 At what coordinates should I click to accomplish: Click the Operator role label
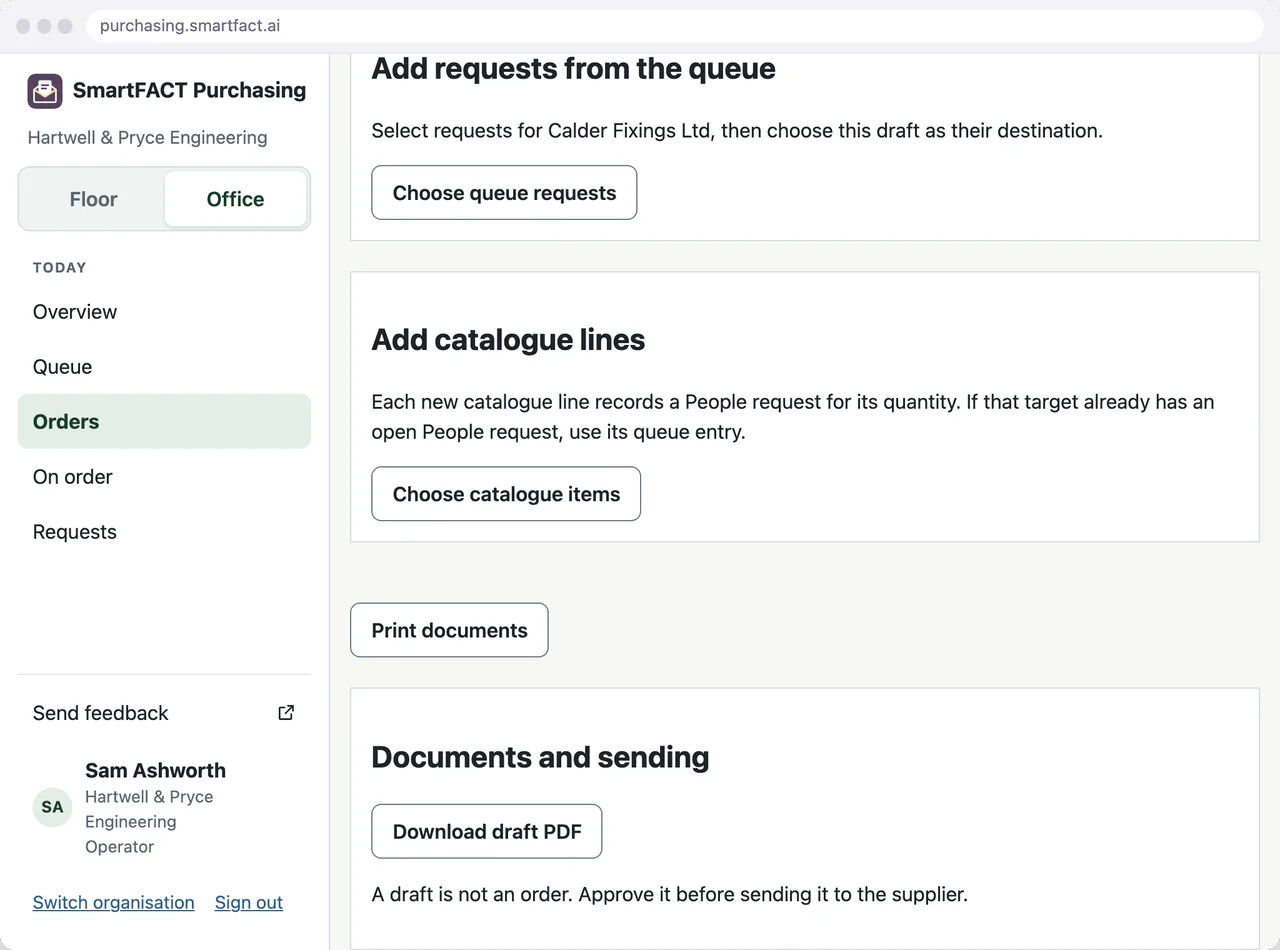[120, 847]
